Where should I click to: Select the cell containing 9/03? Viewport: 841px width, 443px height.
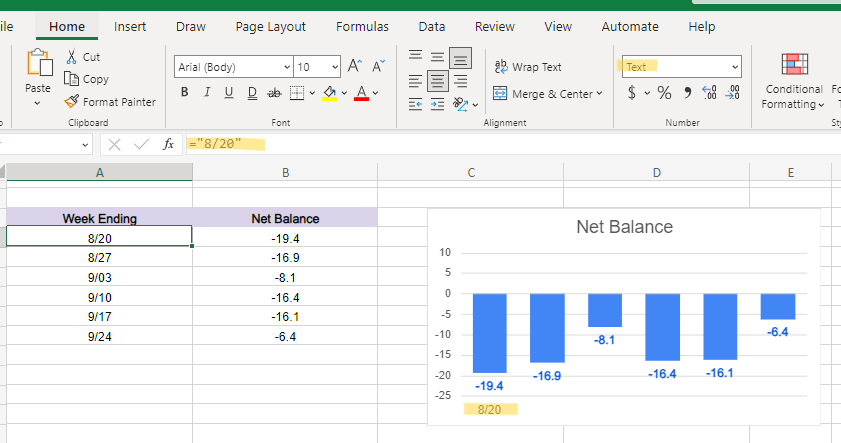99,277
